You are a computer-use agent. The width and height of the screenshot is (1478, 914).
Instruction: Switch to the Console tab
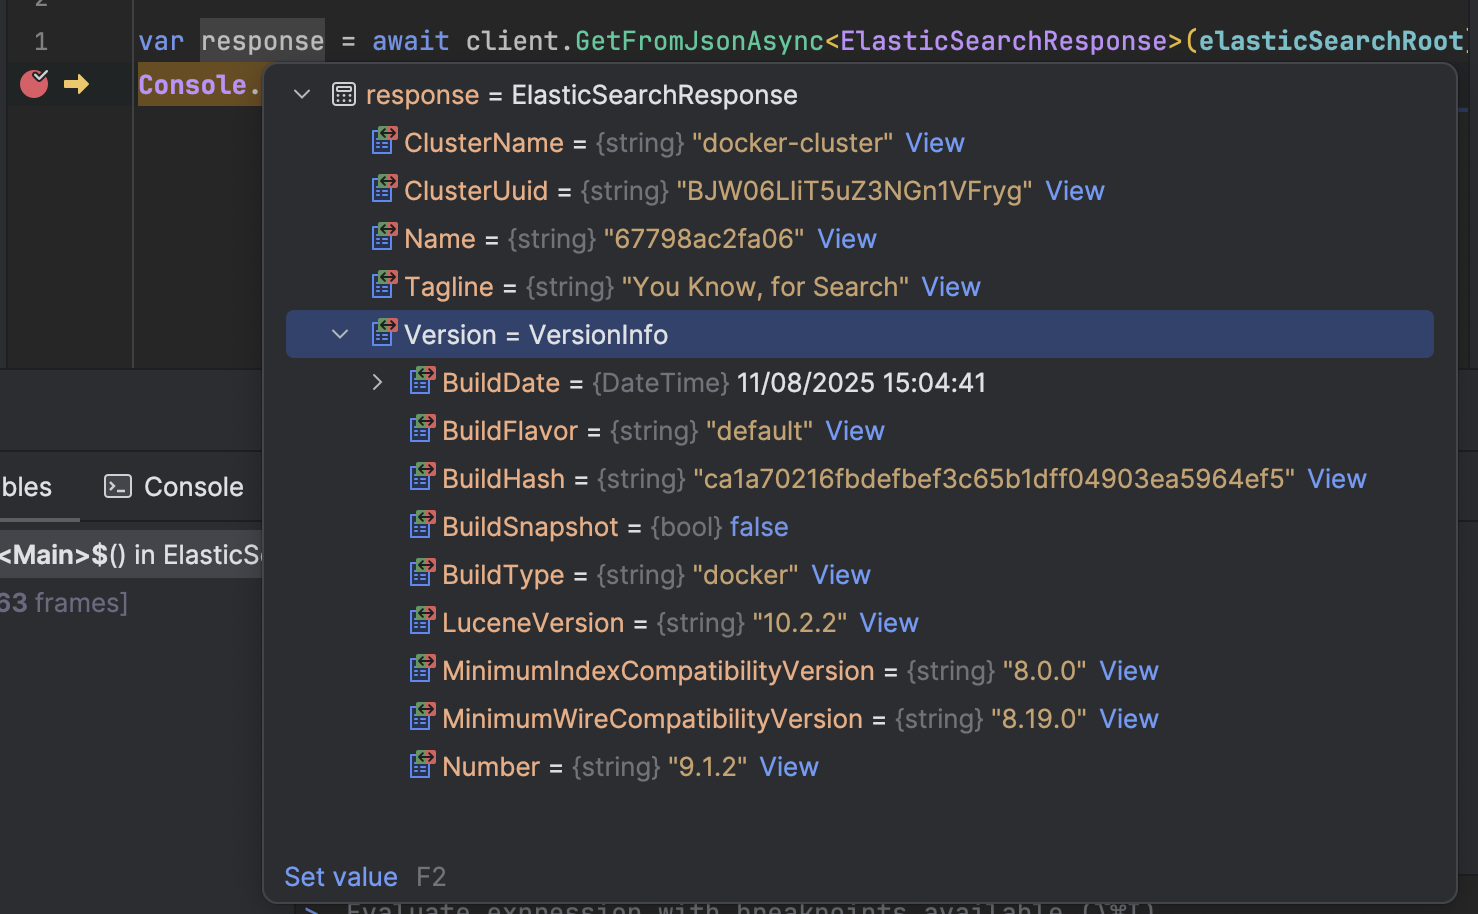(192, 487)
